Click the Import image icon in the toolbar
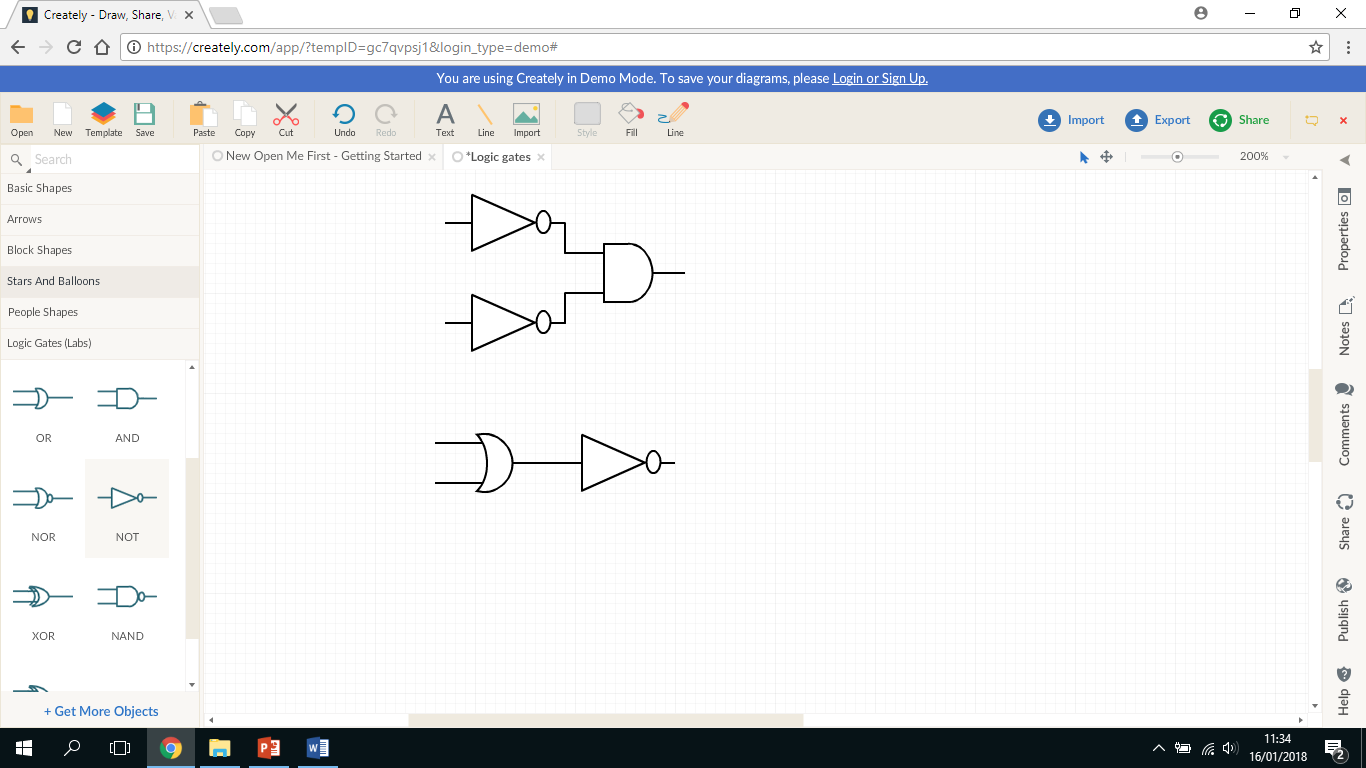Viewport: 1366px width, 768px height. pos(526,117)
